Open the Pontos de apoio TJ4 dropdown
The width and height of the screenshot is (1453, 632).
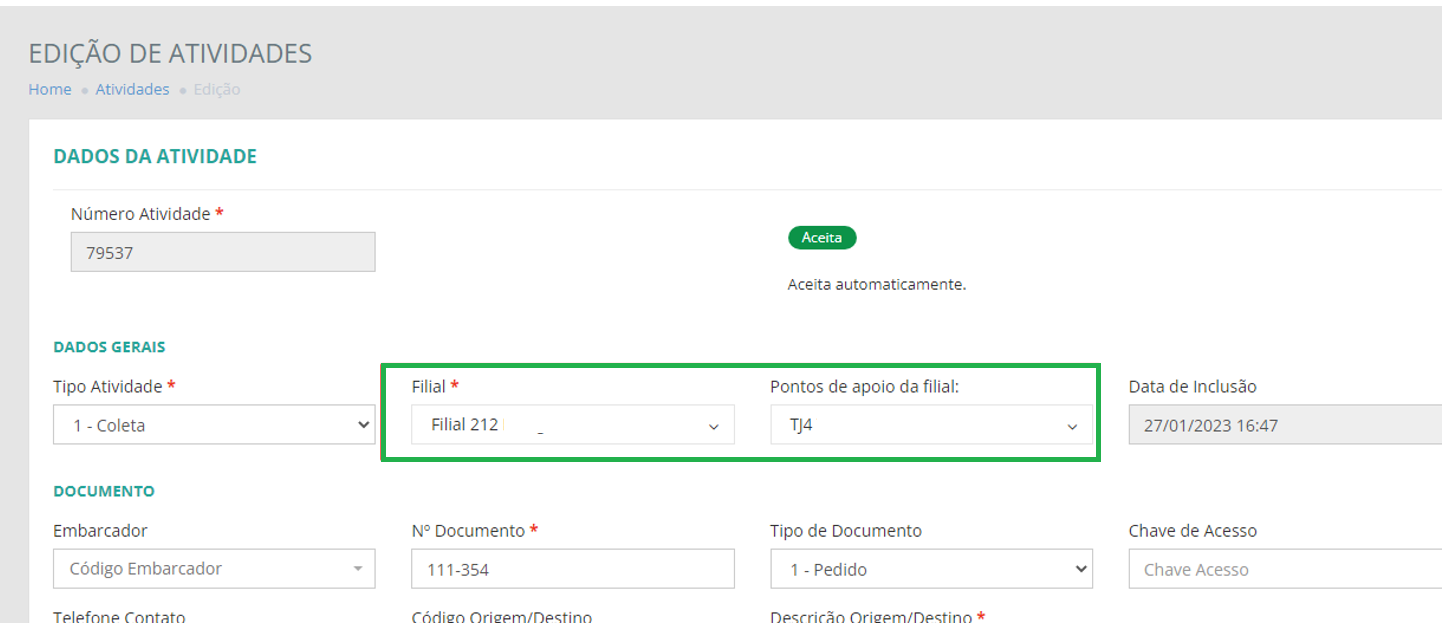point(931,425)
